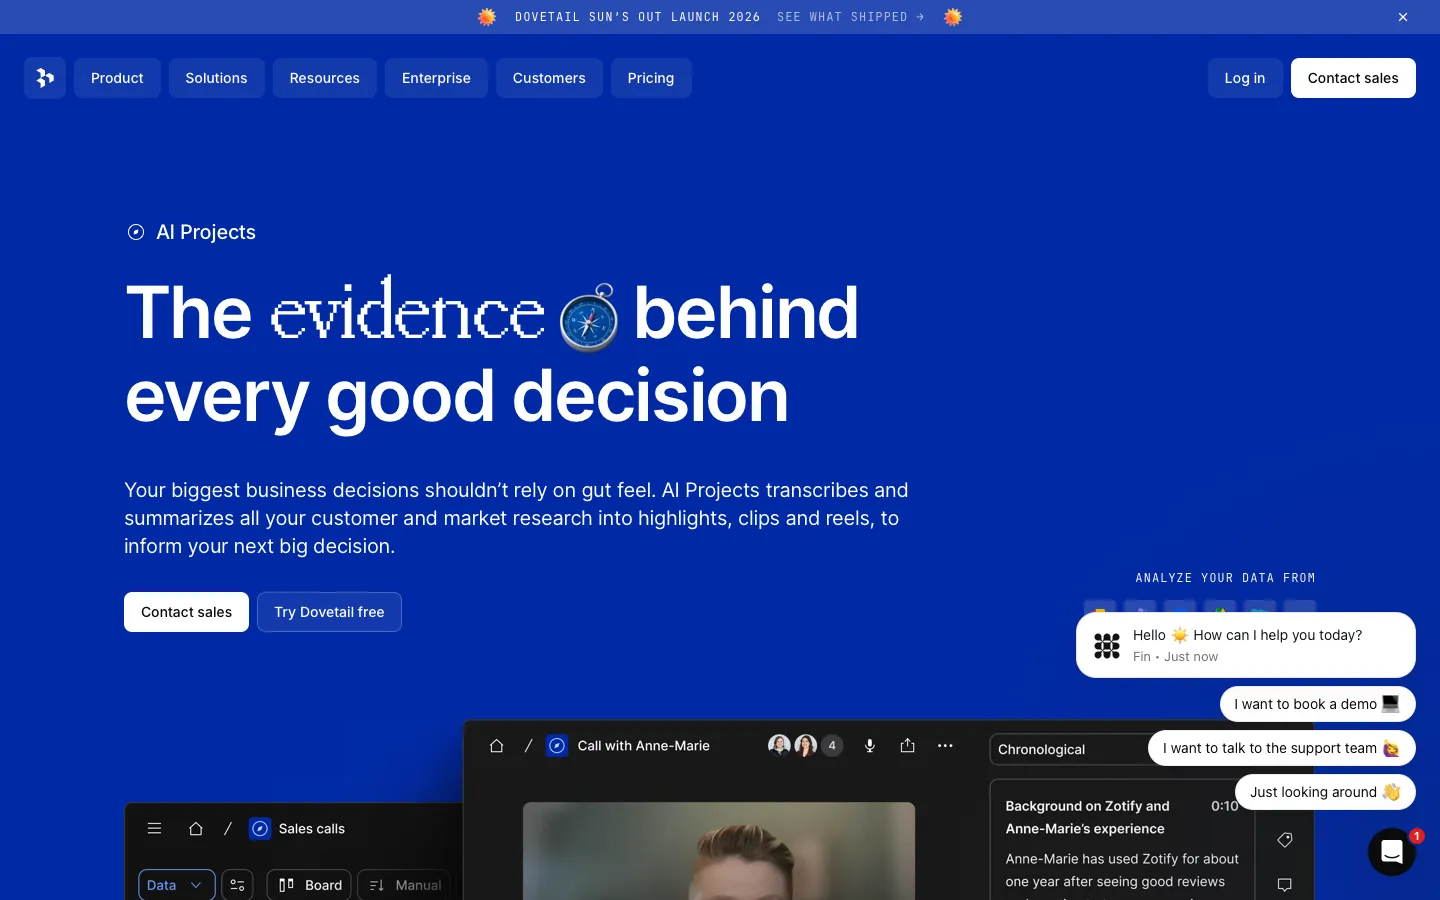Viewport: 1440px width, 900px height.
Task: Expand the Data dropdown
Action: [x=176, y=885]
